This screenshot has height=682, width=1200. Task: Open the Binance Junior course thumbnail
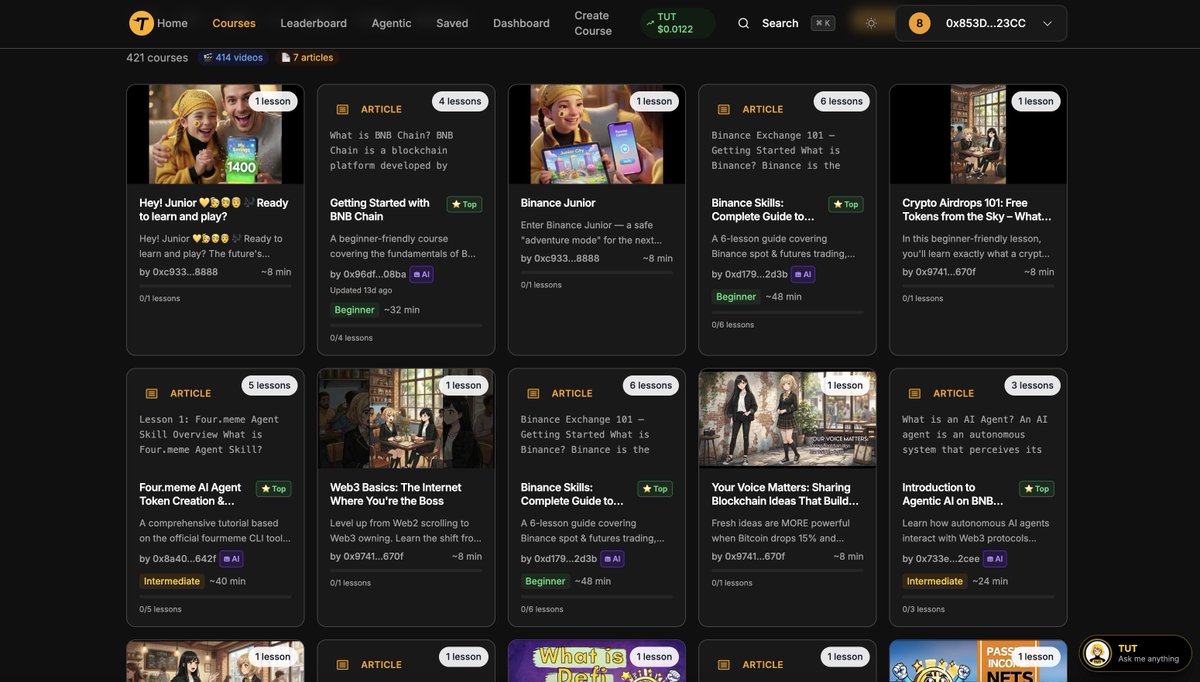pos(597,134)
